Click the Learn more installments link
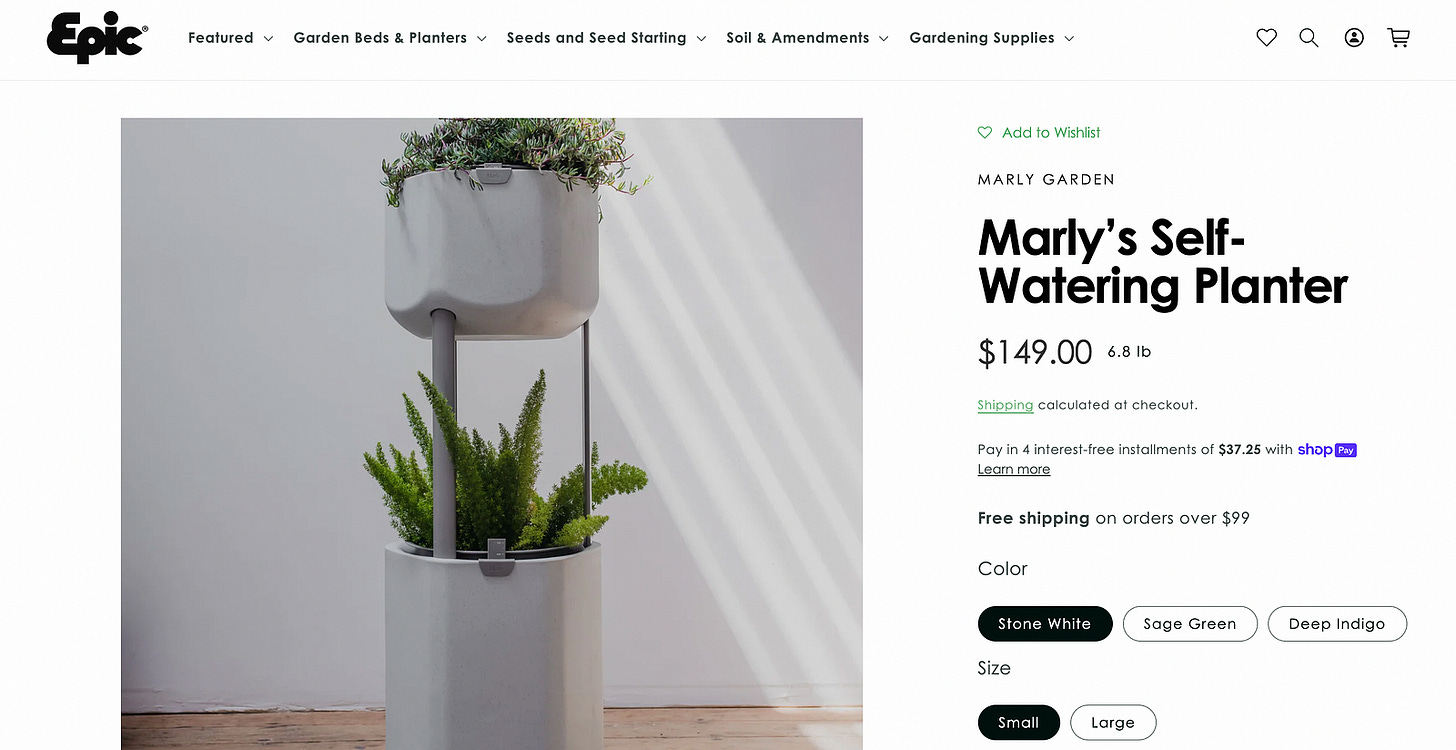1456x750 pixels. 1014,469
